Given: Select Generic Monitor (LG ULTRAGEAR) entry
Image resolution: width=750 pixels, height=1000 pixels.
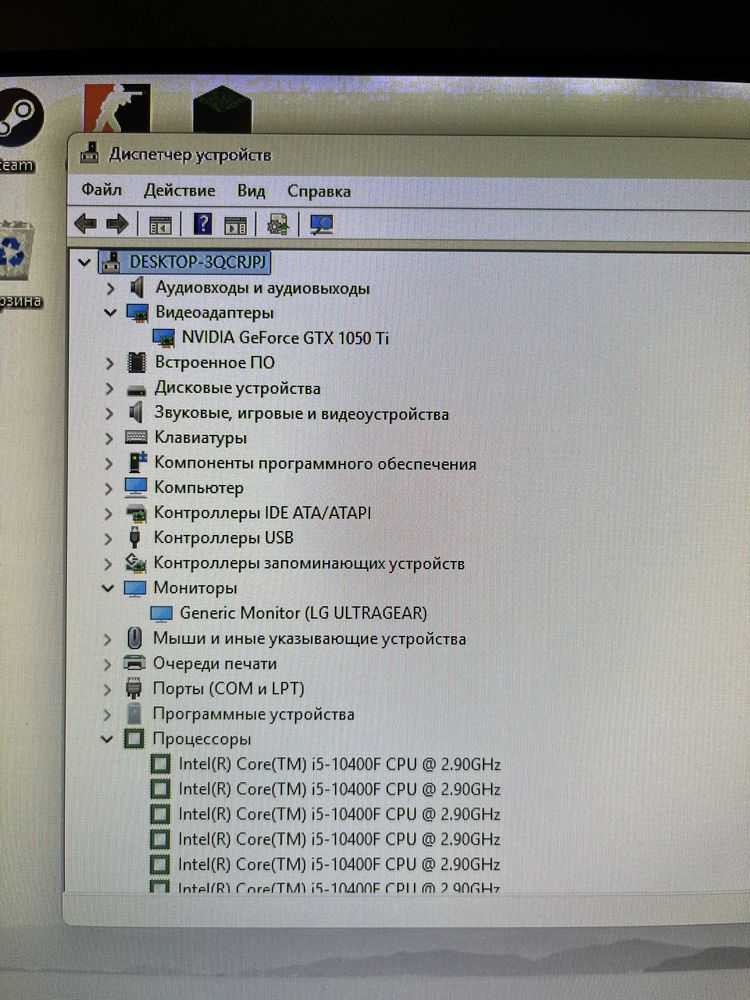Looking at the screenshot, I should (303, 613).
